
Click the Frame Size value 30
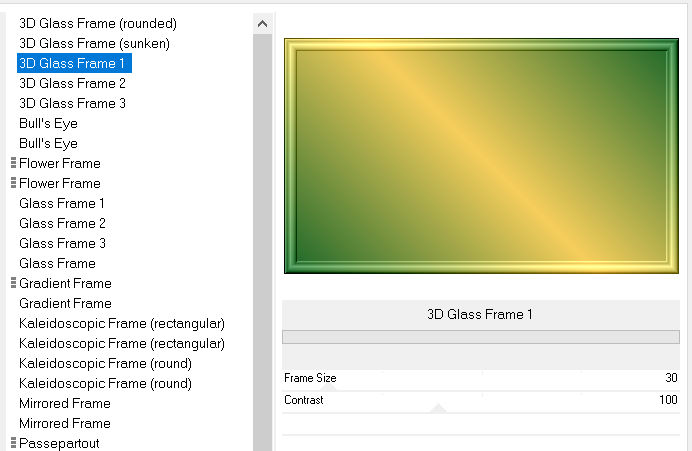click(670, 378)
